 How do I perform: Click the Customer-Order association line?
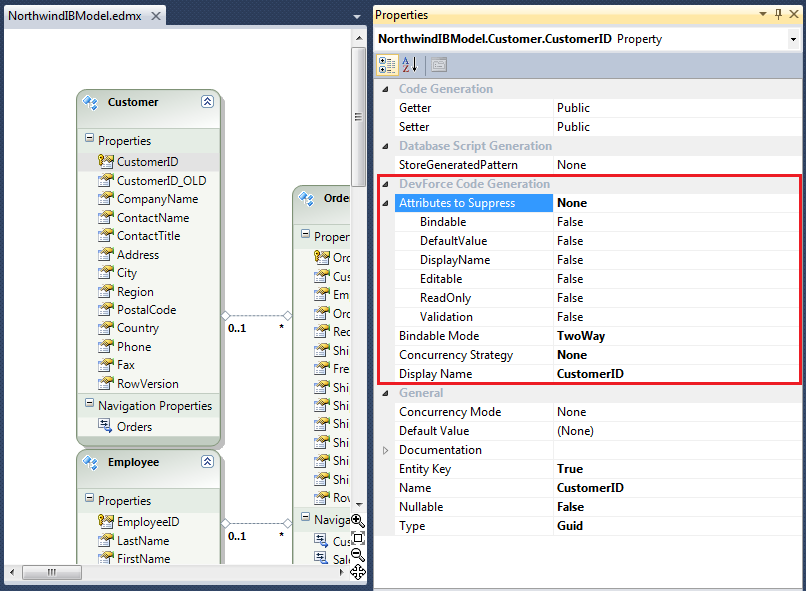point(256,315)
